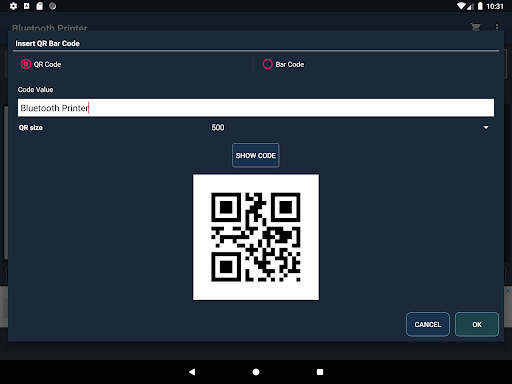This screenshot has height=384, width=512.
Task: Click the settings gear status icon
Action: 13,6
